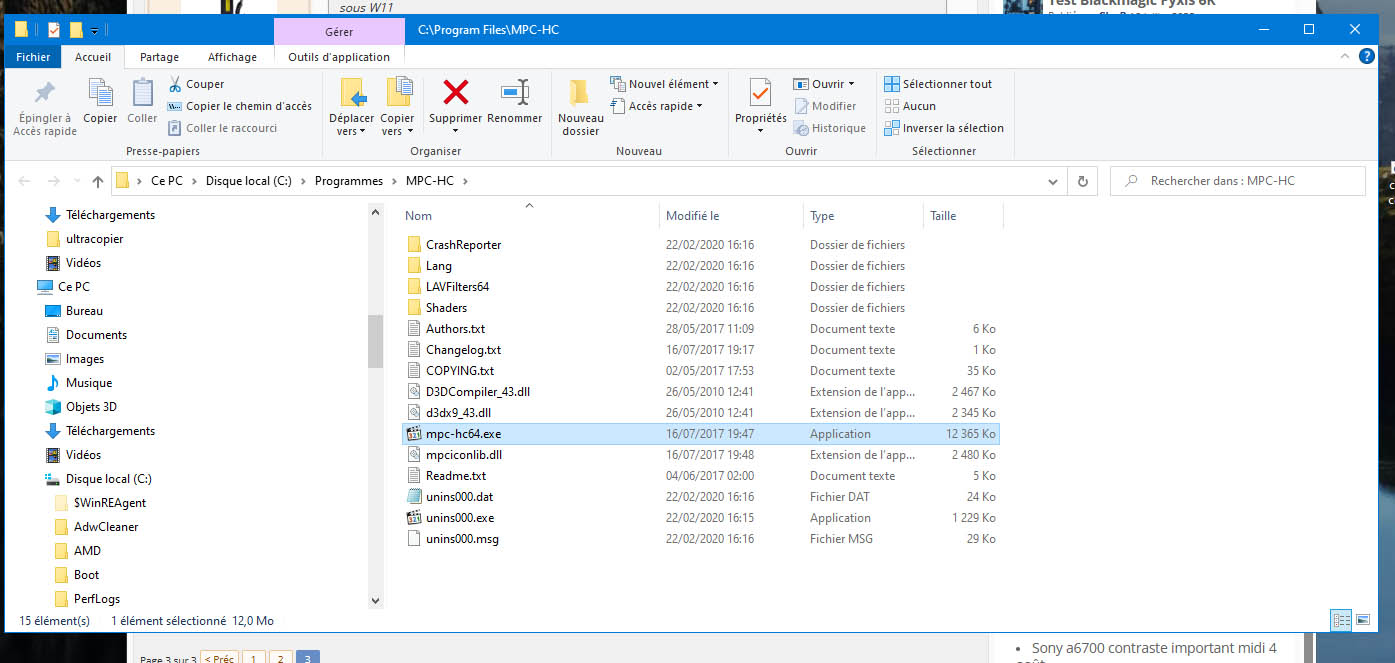This screenshot has width=1395, height=663.
Task: Switch to details view icon
Action: pos(1341,621)
